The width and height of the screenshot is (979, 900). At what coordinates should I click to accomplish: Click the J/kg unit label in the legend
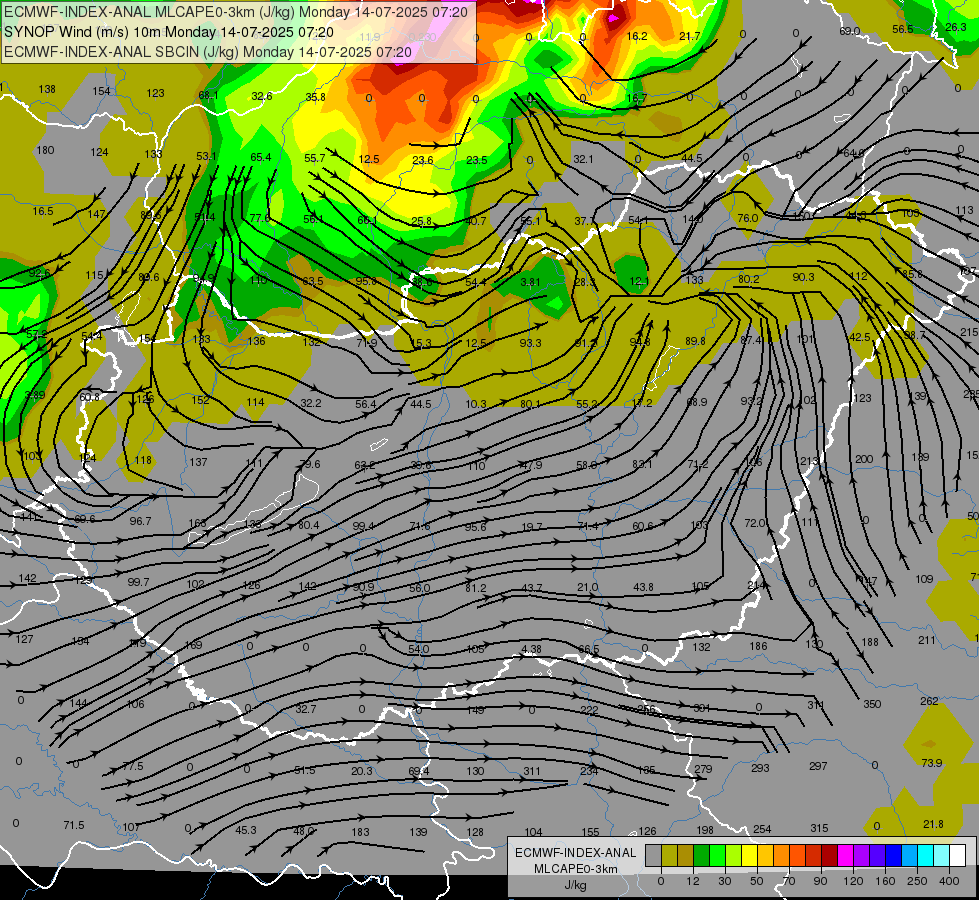576,885
